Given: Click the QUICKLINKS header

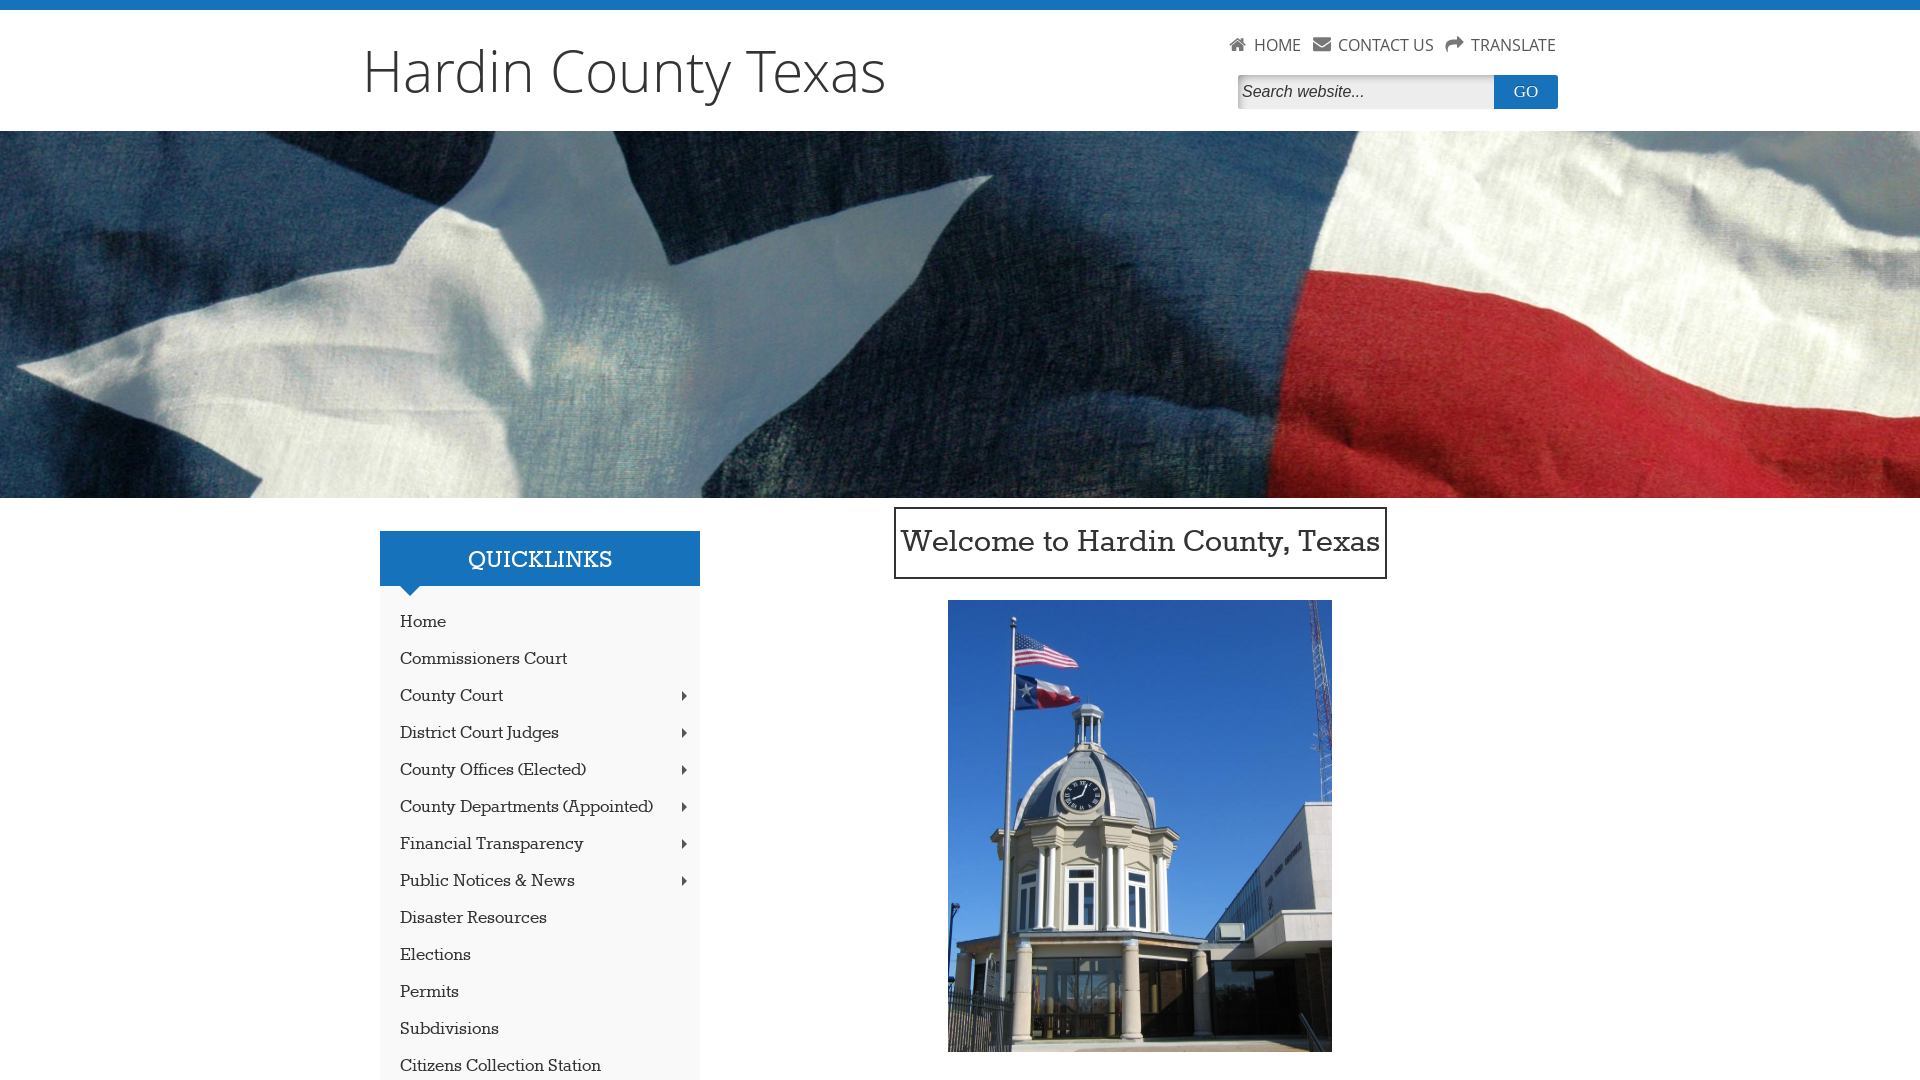Looking at the screenshot, I should 540,559.
